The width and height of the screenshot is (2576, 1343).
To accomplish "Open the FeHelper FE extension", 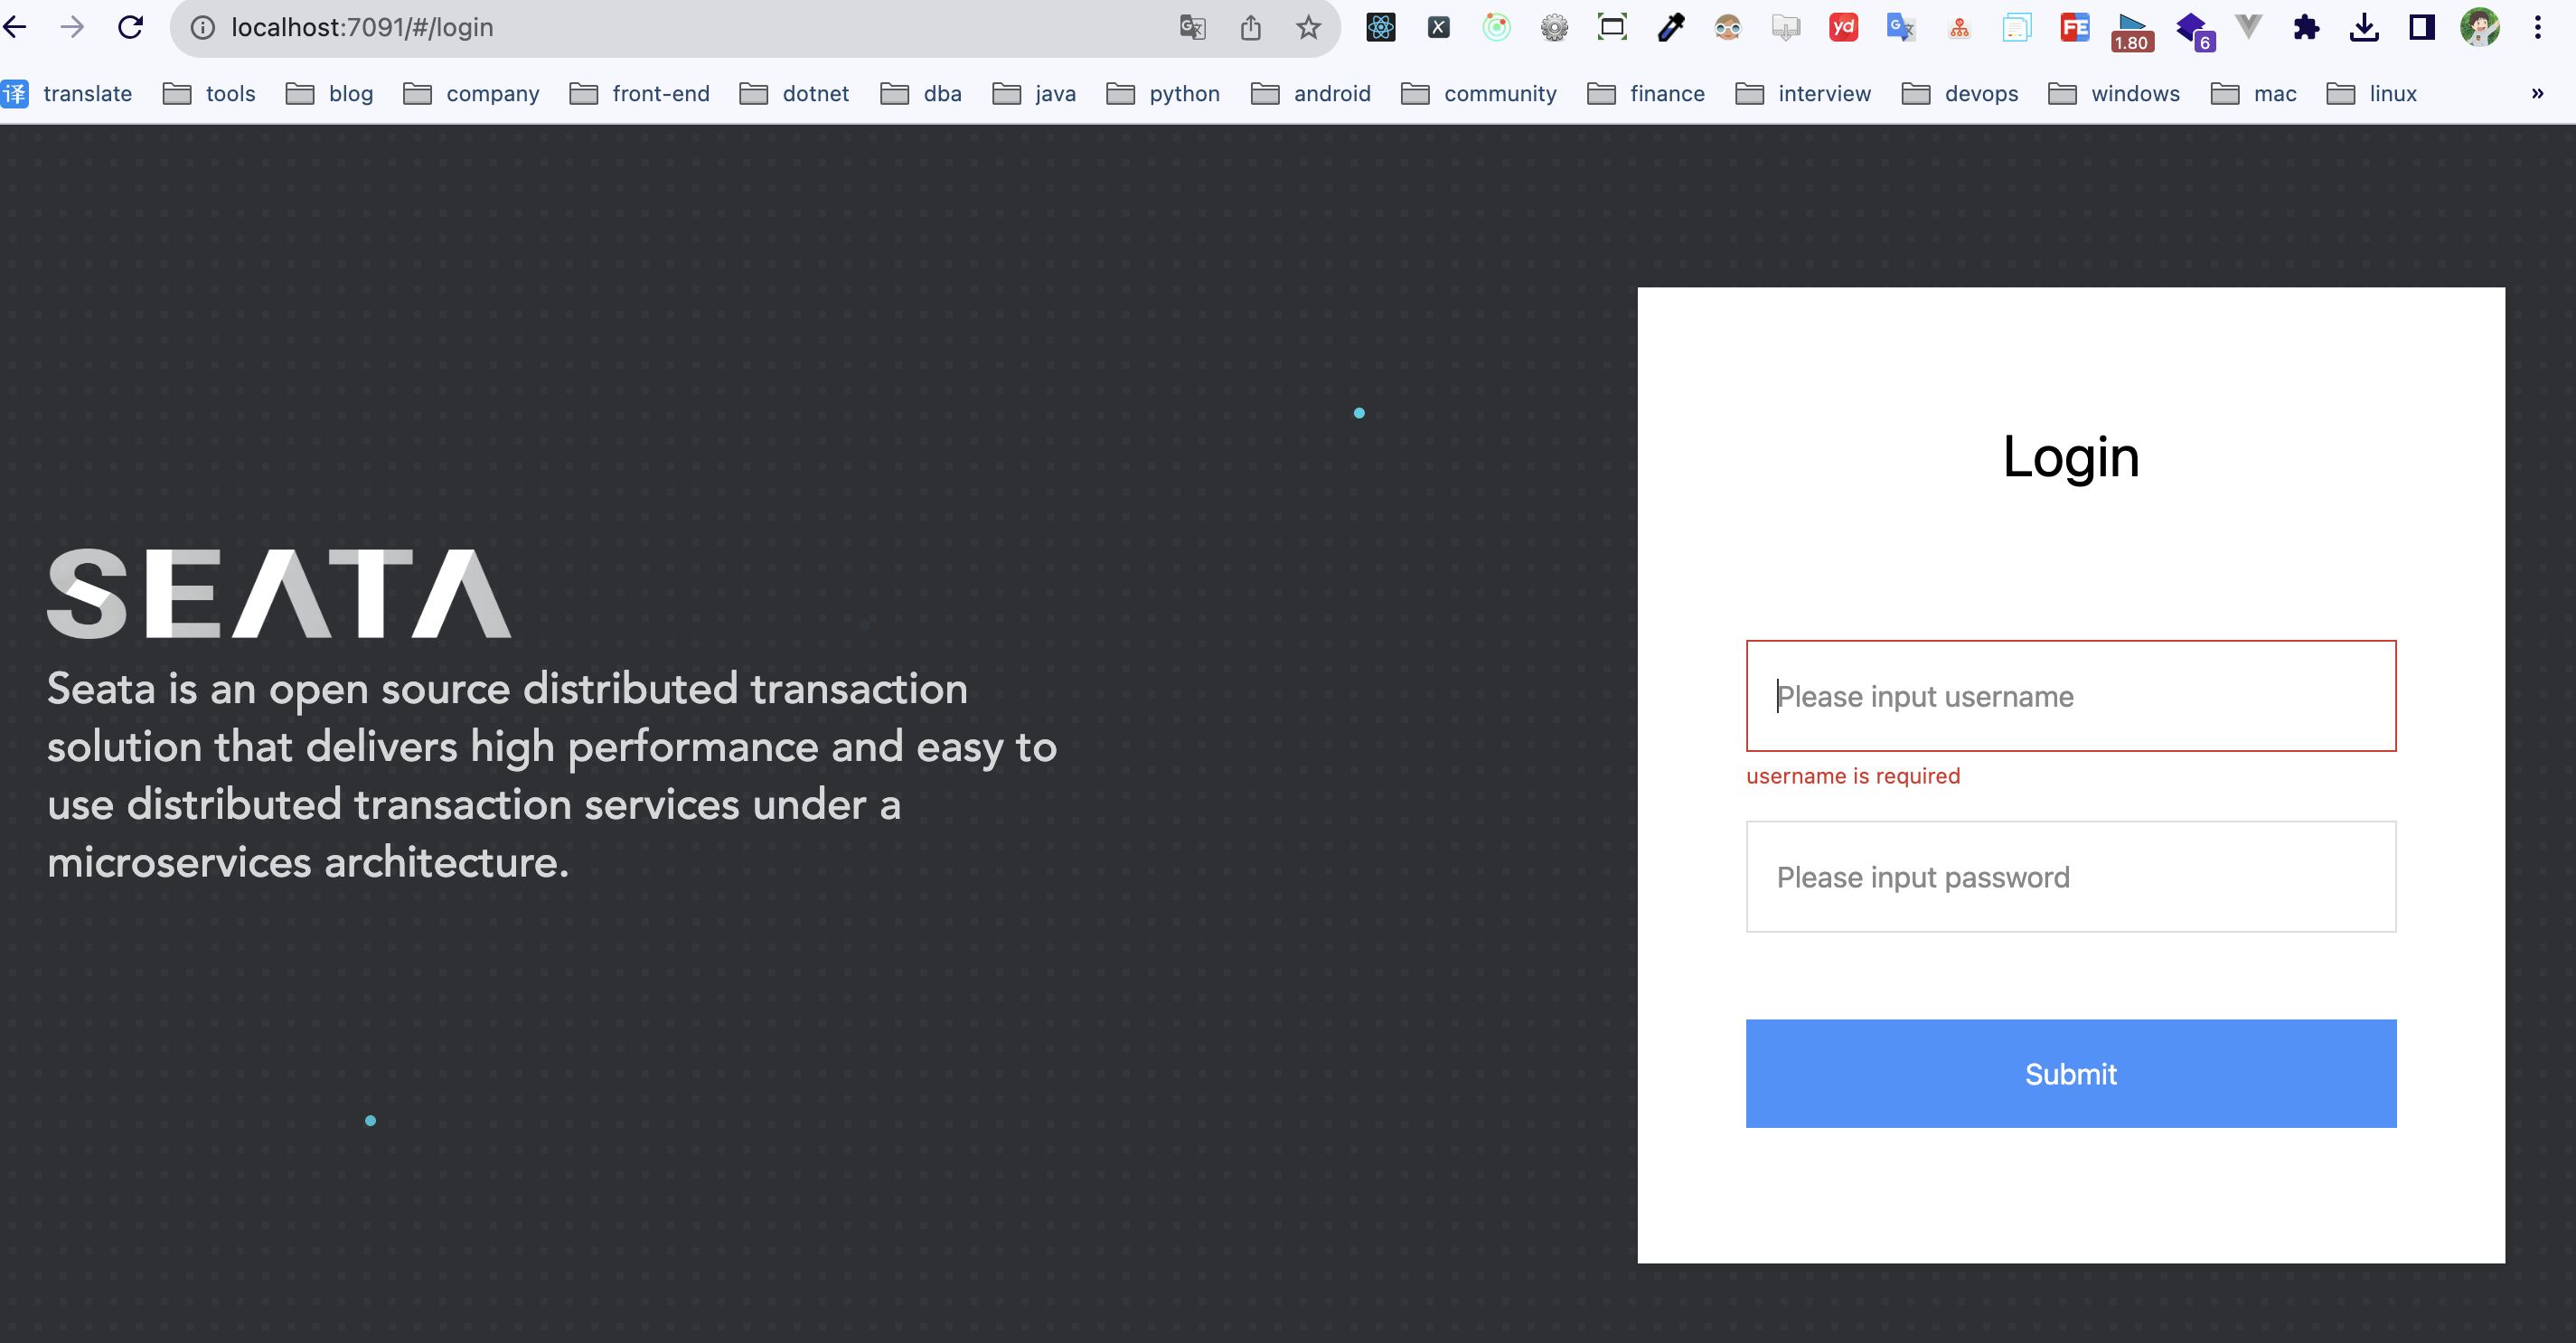I will pyautogui.click(x=2074, y=28).
